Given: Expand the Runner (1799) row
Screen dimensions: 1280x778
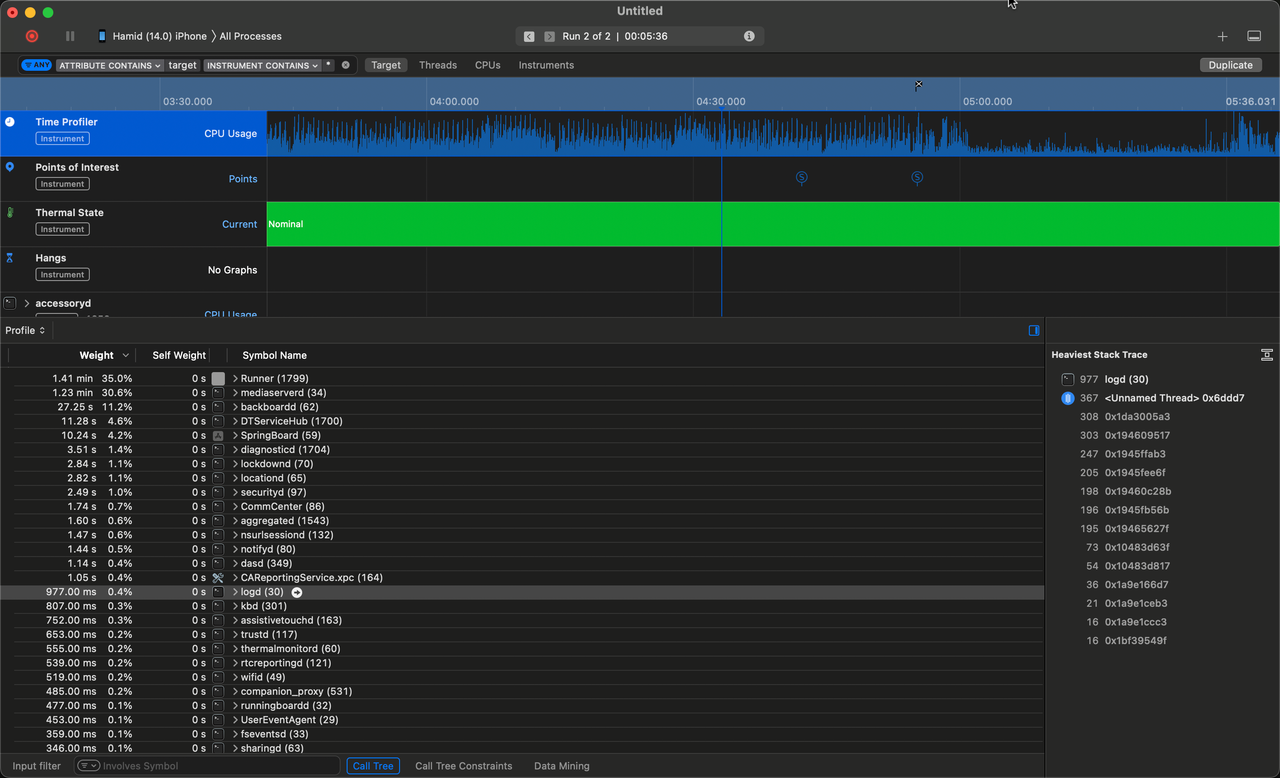Looking at the screenshot, I should [236, 379].
